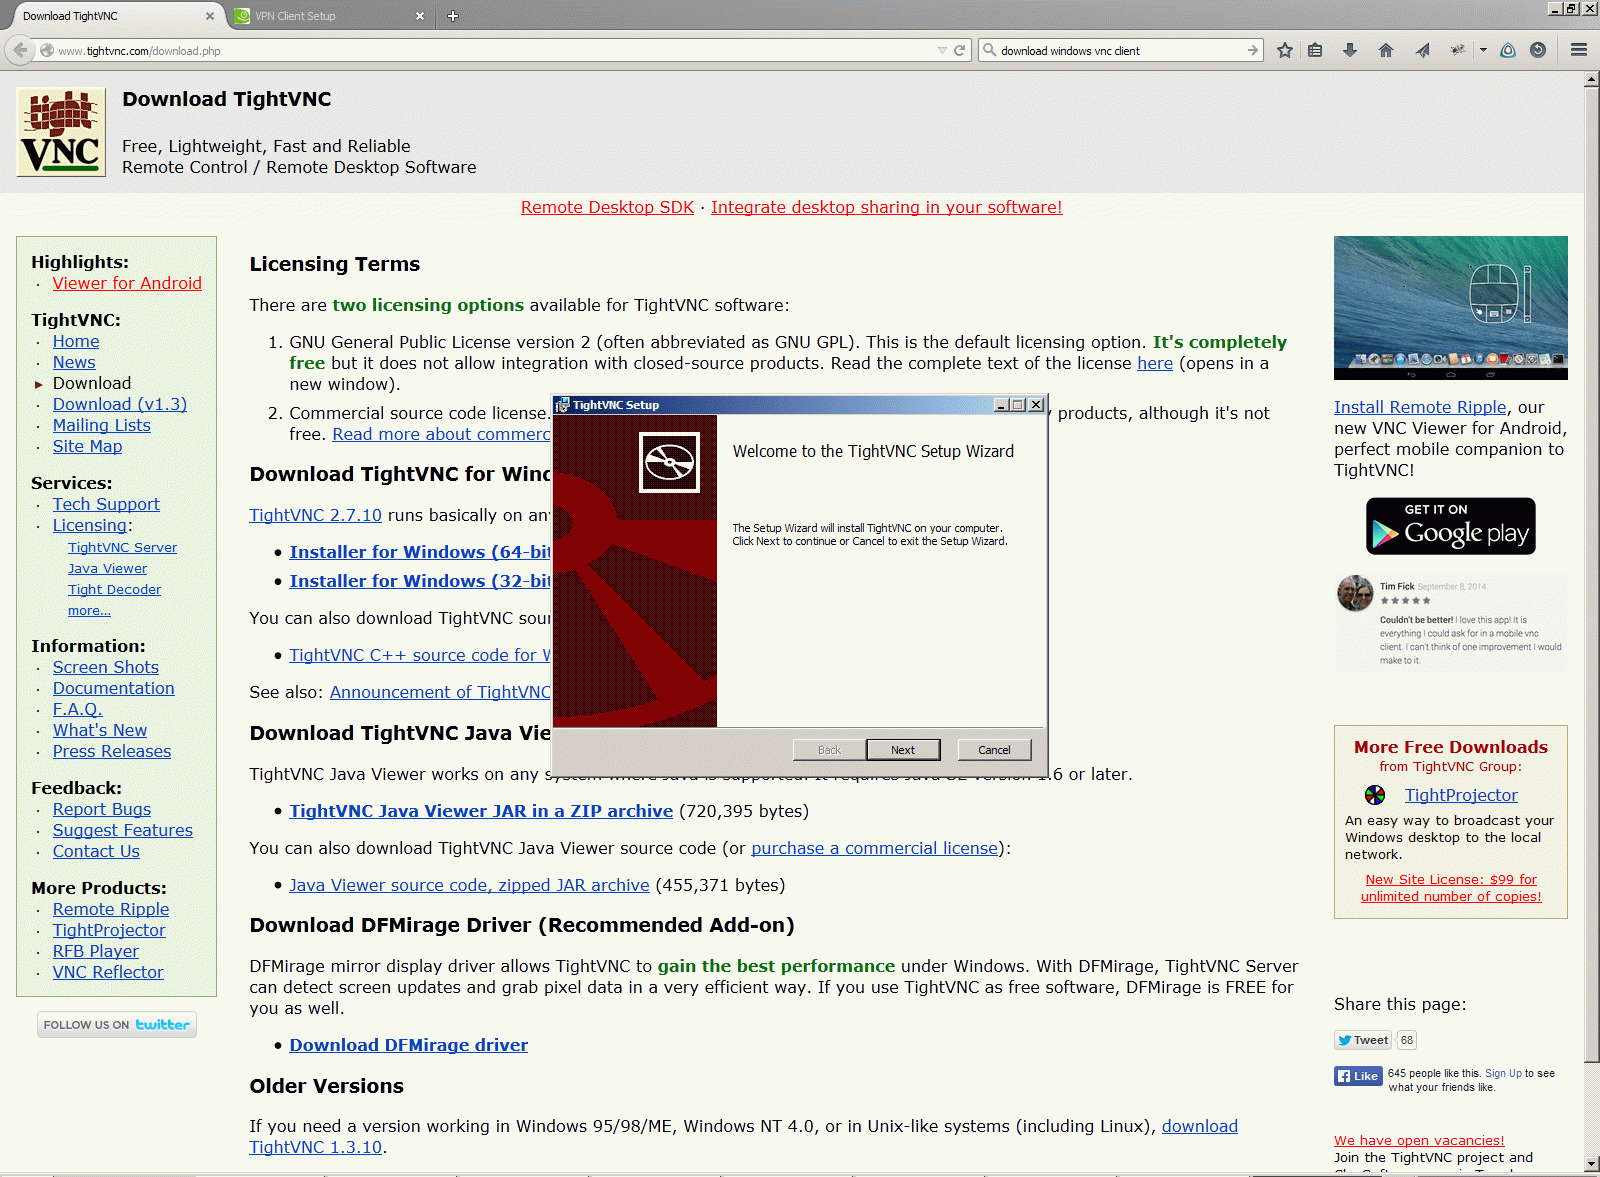Screen dimensions: 1600x1177
Task: Go to the Home page icon
Action: click(x=1386, y=50)
